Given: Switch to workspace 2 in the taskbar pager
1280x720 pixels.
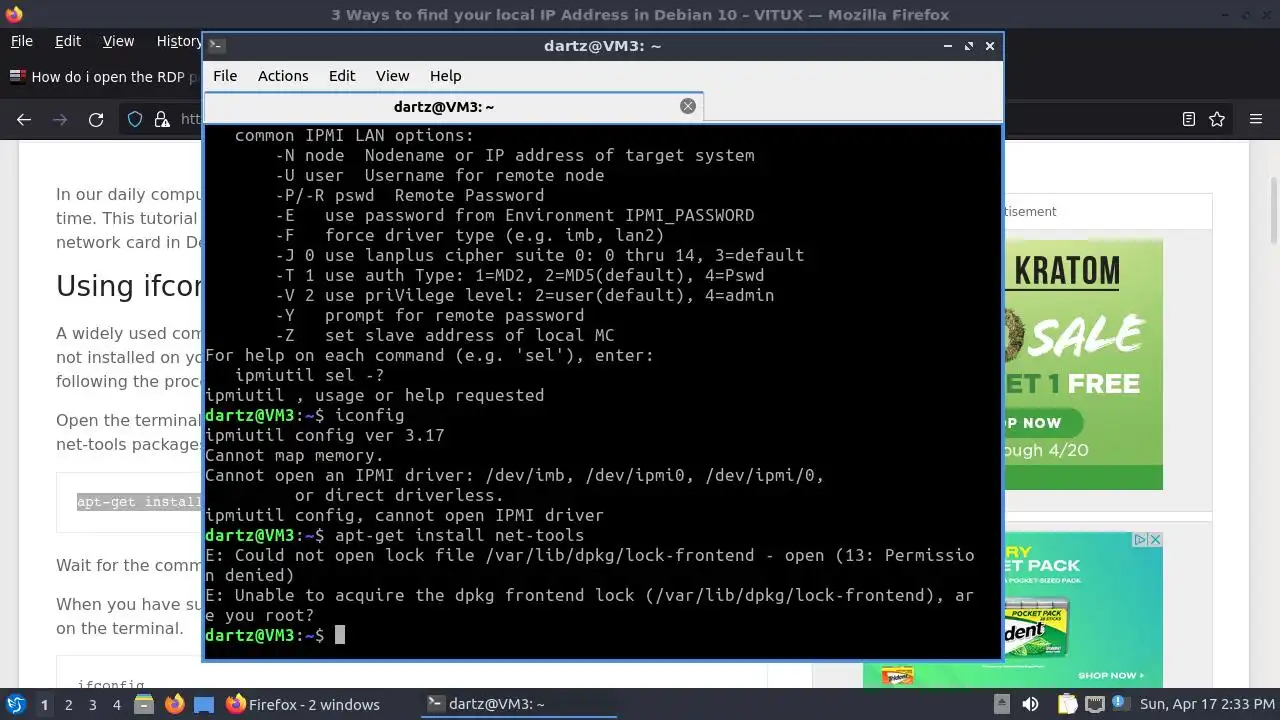Looking at the screenshot, I should point(68,704).
